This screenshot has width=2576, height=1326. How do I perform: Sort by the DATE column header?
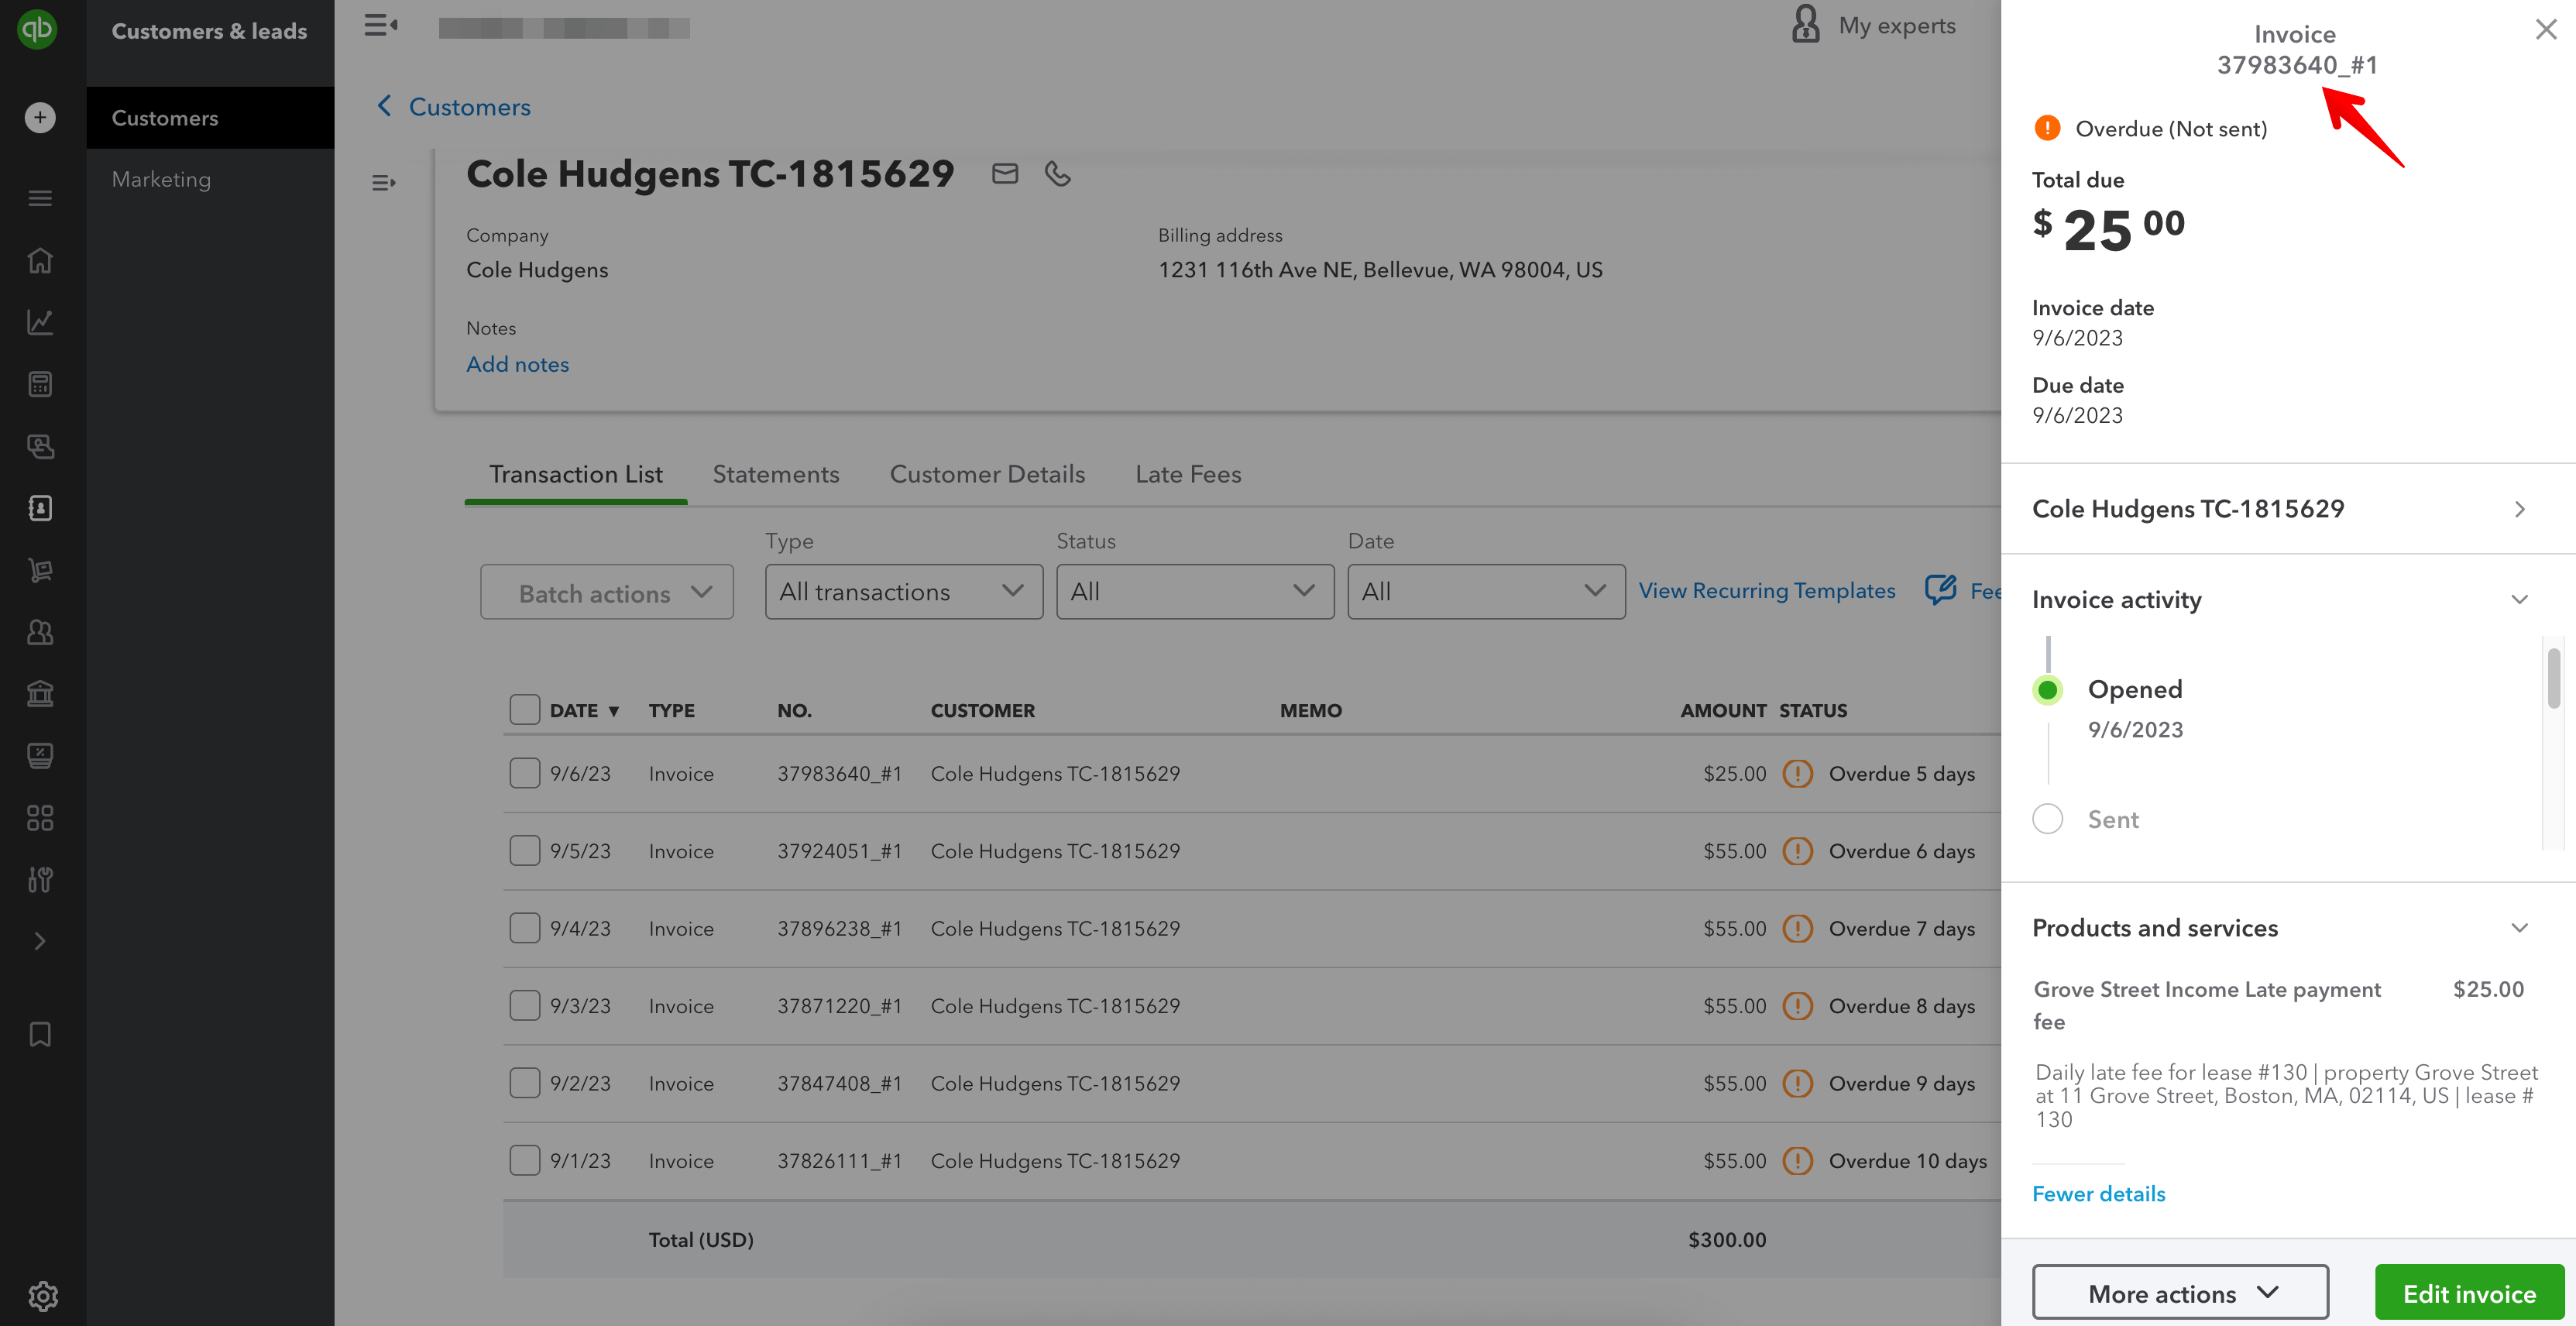click(x=584, y=711)
